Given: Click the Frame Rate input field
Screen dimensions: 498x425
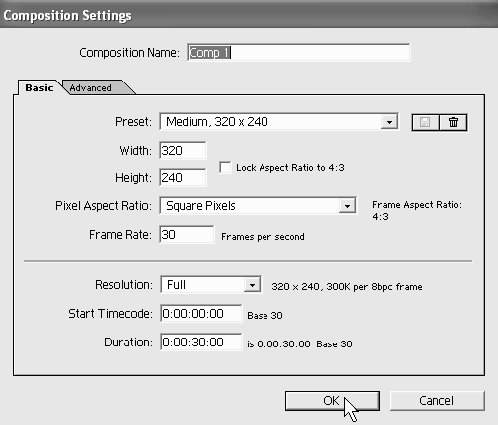Looking at the screenshot, I should tap(187, 235).
